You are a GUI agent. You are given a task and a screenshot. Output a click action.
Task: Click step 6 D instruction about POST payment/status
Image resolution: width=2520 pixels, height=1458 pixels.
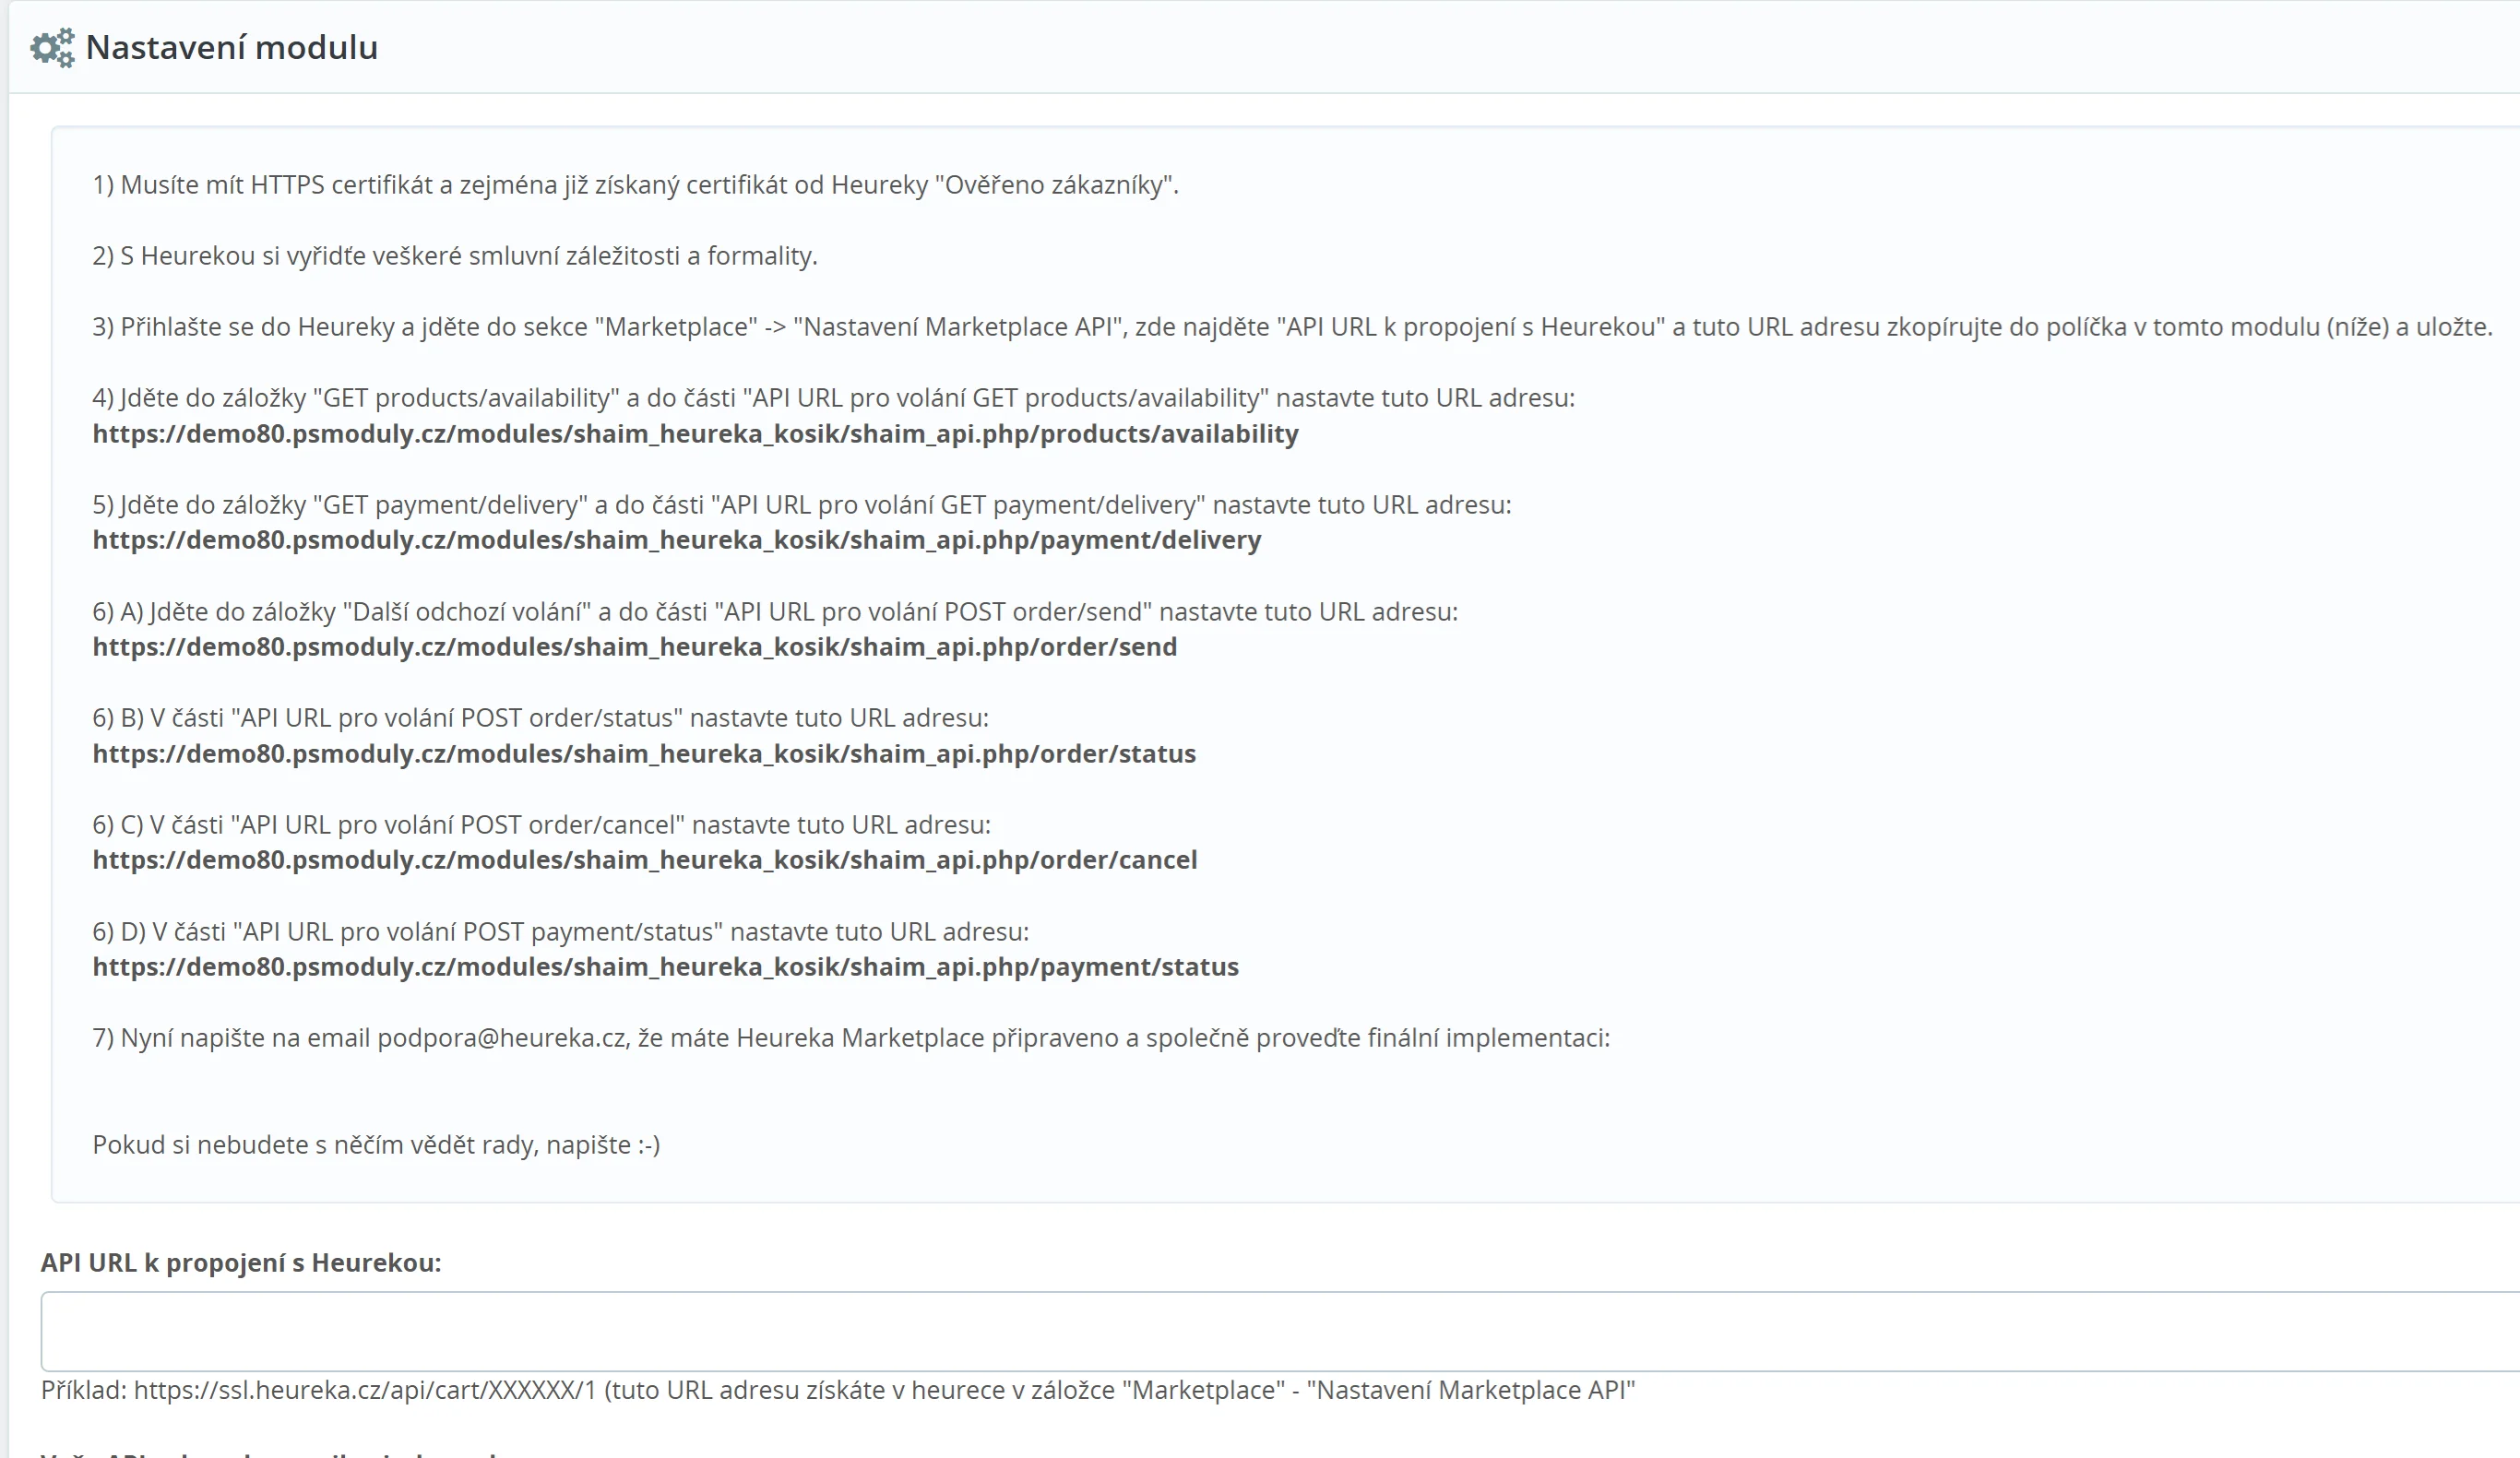coord(560,932)
